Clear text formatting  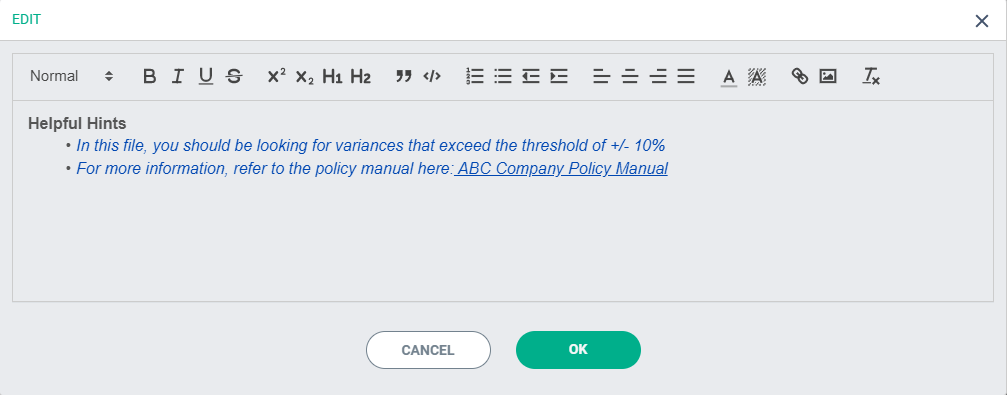[x=871, y=76]
